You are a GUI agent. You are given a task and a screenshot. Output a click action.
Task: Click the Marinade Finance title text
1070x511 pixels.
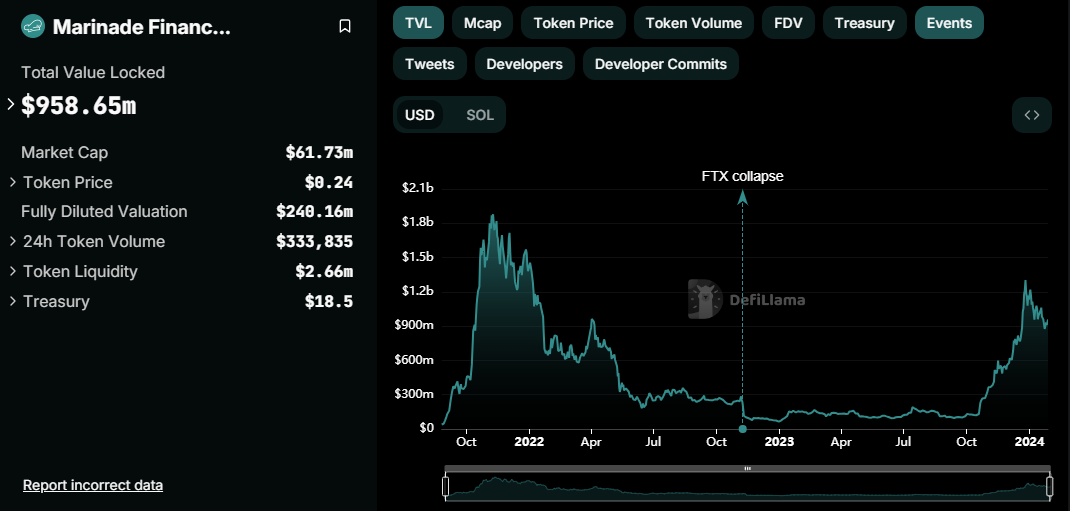click(142, 27)
